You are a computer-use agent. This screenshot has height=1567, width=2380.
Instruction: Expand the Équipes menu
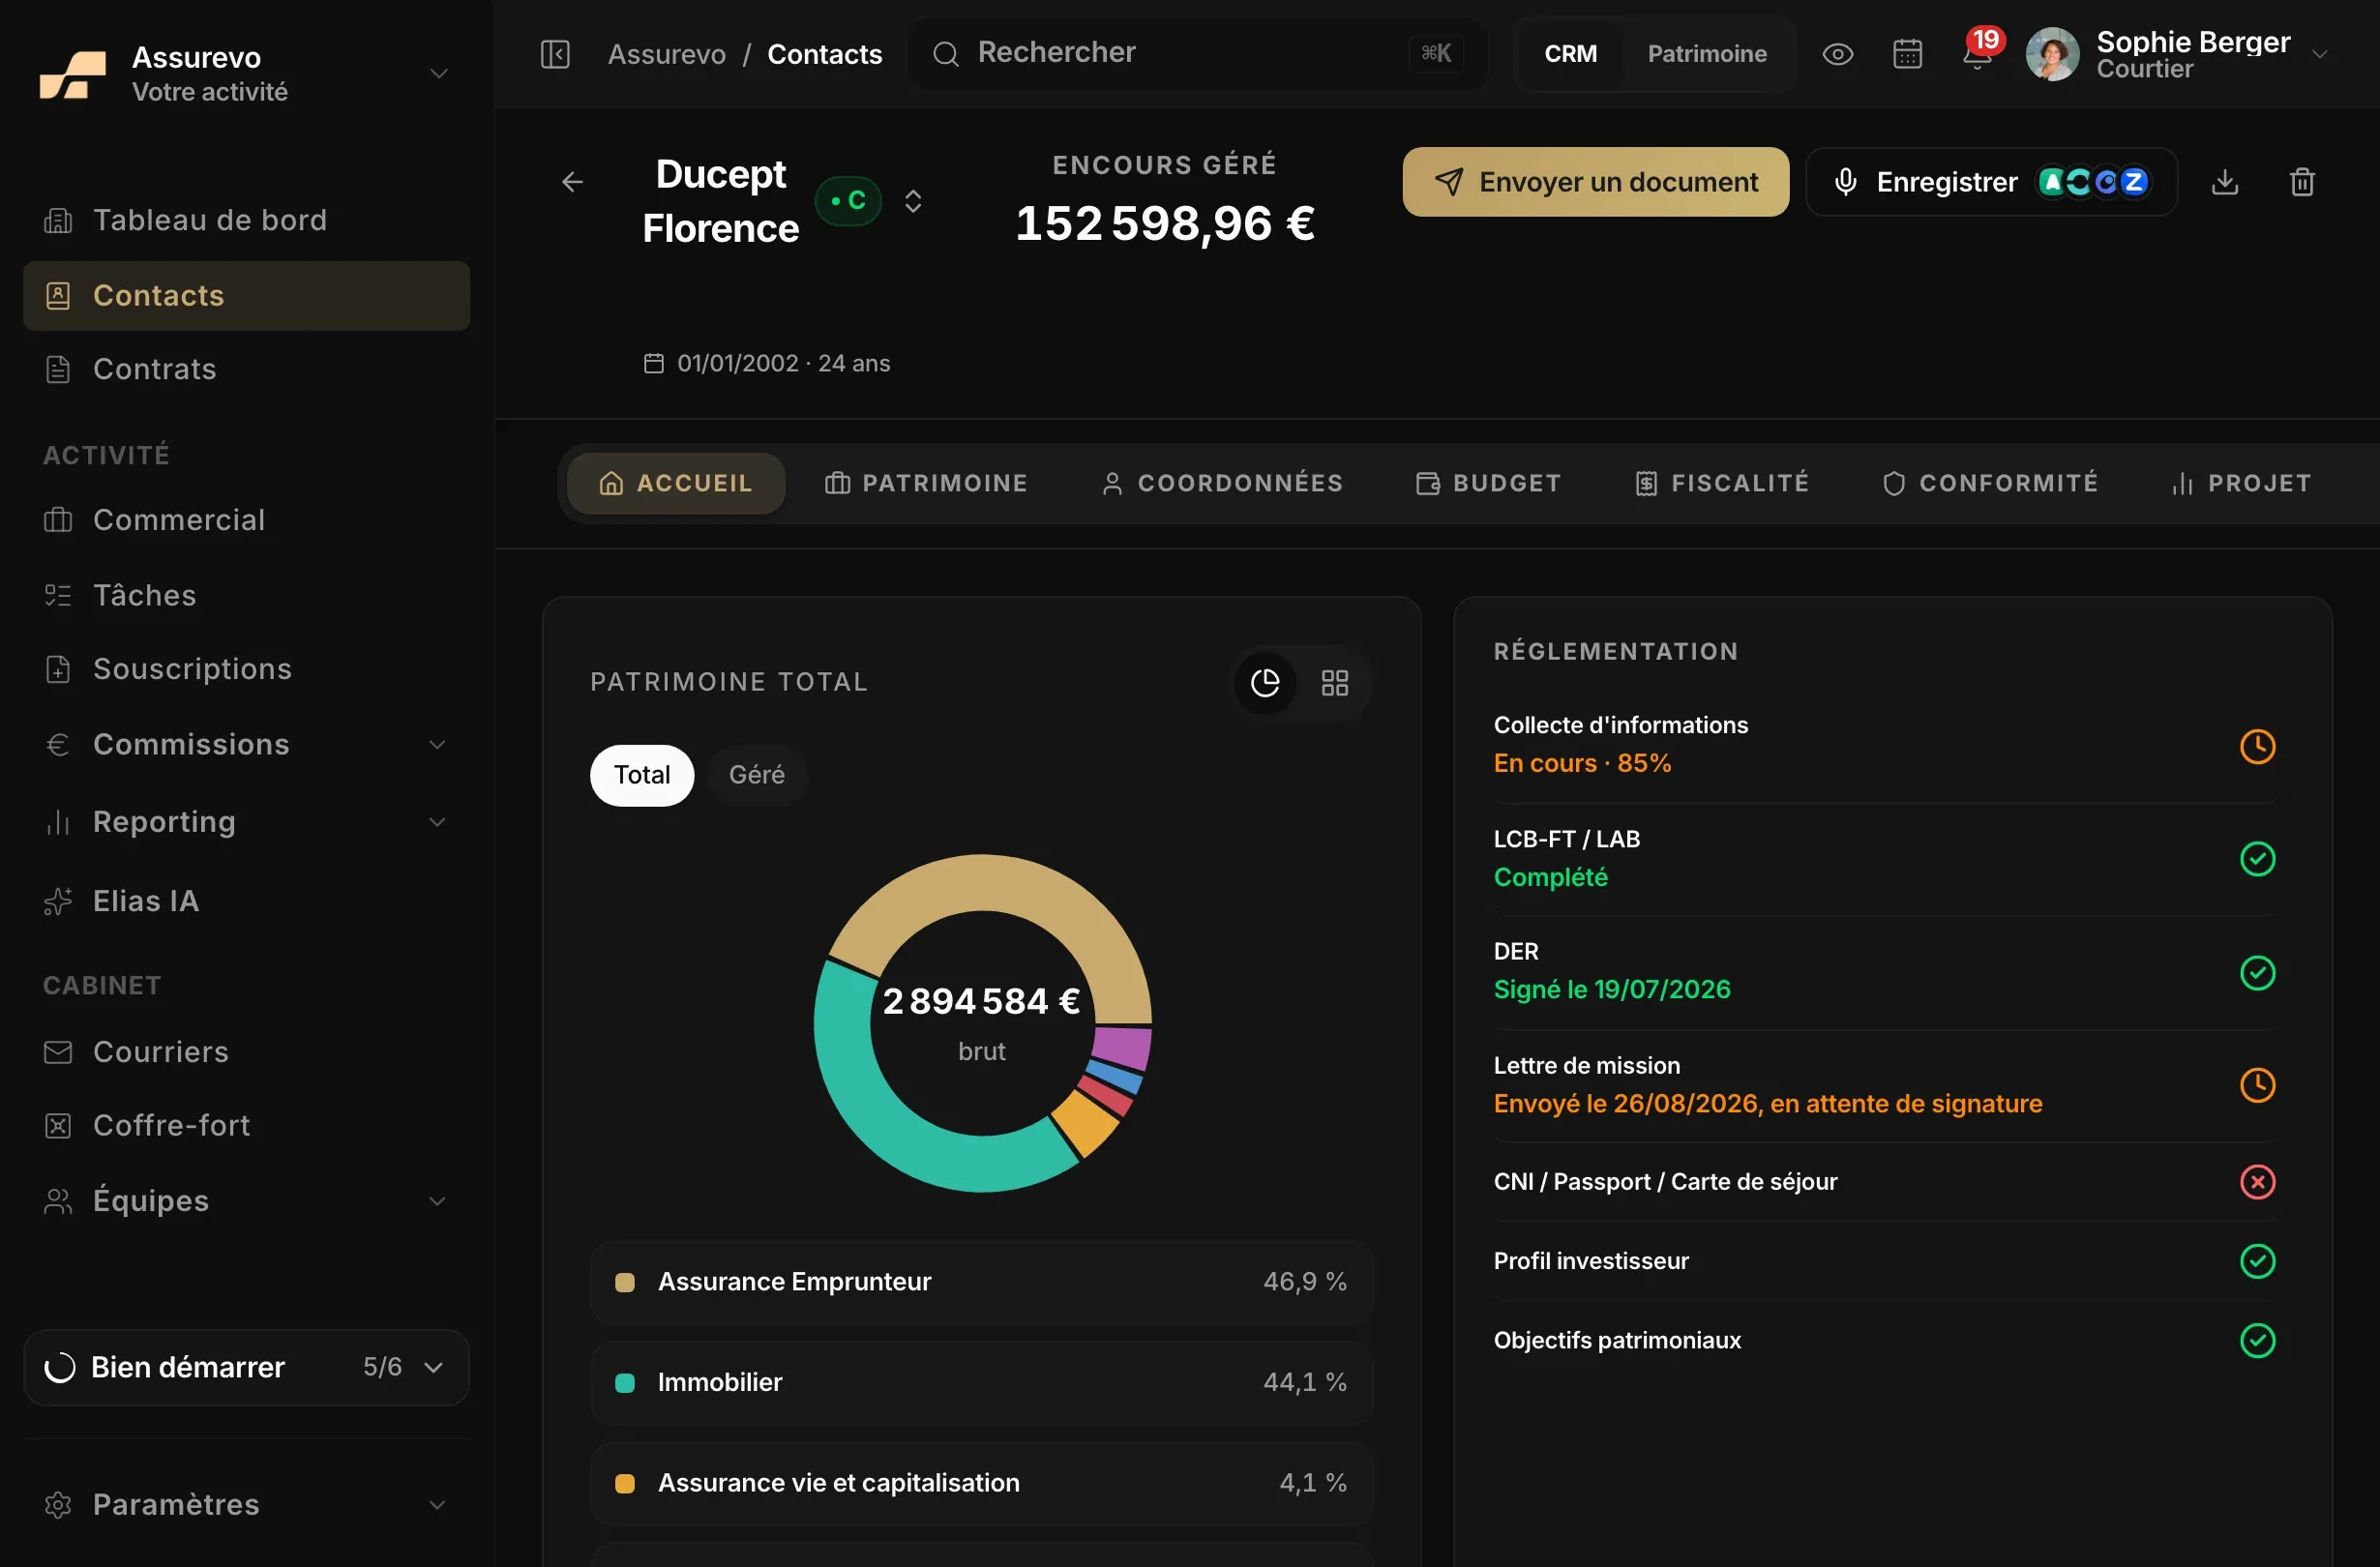coord(437,1201)
